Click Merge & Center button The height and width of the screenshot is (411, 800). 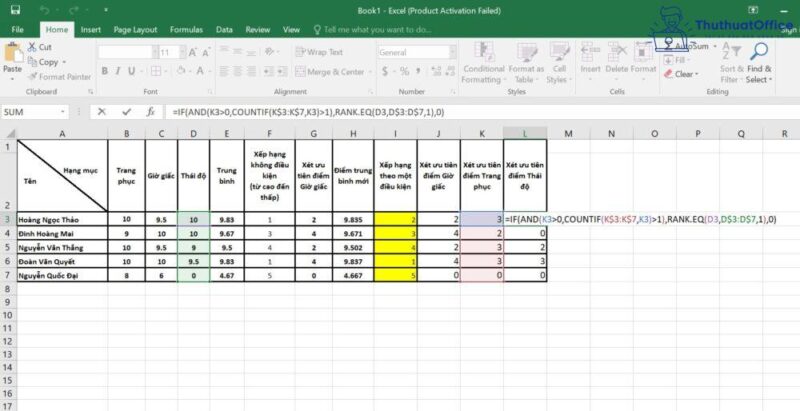pyautogui.click(x=330, y=72)
